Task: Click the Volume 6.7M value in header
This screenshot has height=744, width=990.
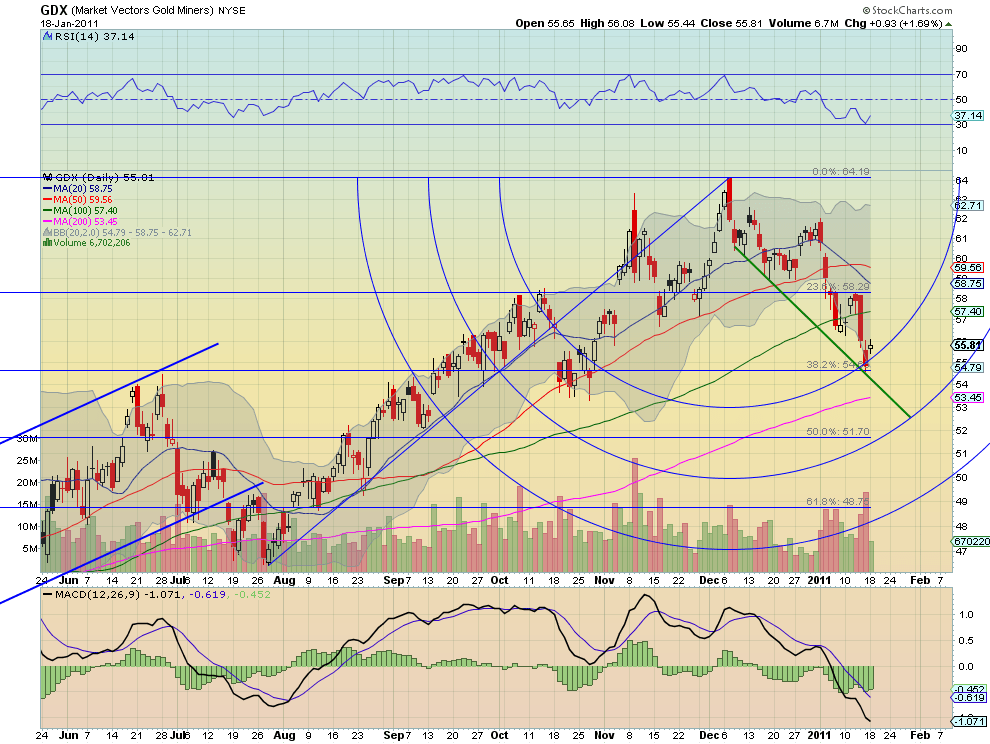Action: pyautogui.click(x=803, y=23)
